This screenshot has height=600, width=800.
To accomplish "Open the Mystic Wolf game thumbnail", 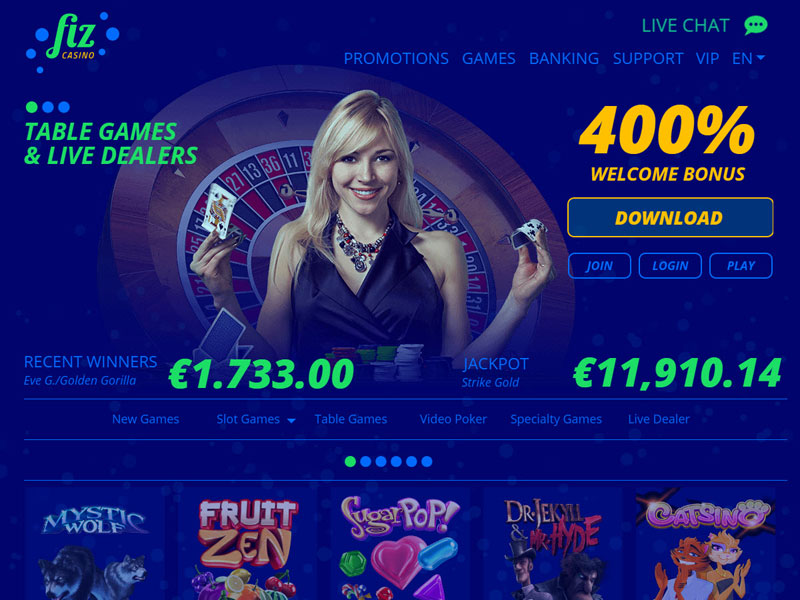I will point(94,544).
